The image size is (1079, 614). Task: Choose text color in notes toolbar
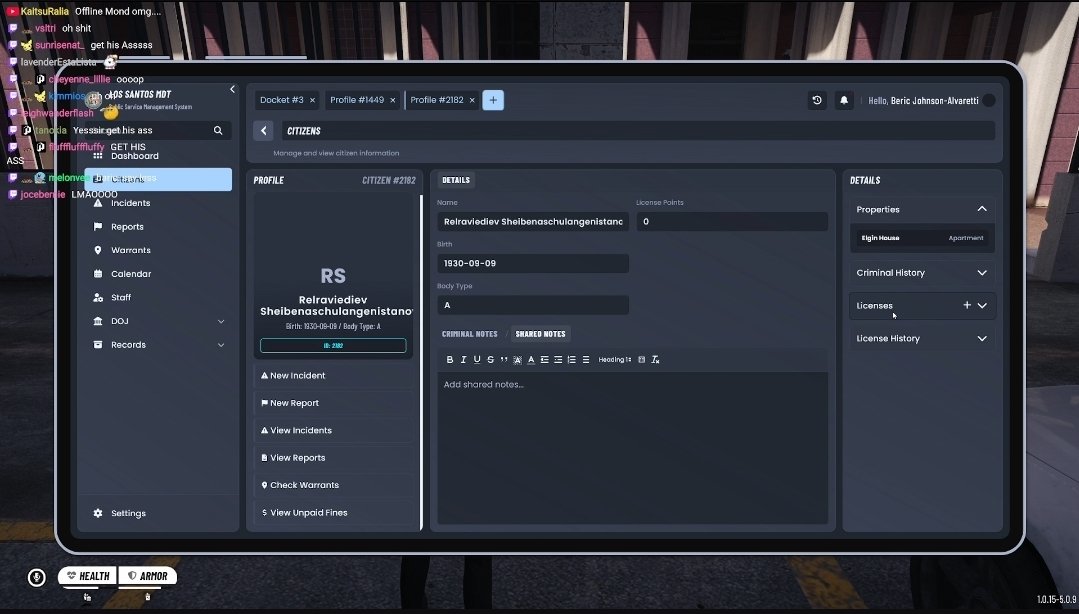point(531,359)
